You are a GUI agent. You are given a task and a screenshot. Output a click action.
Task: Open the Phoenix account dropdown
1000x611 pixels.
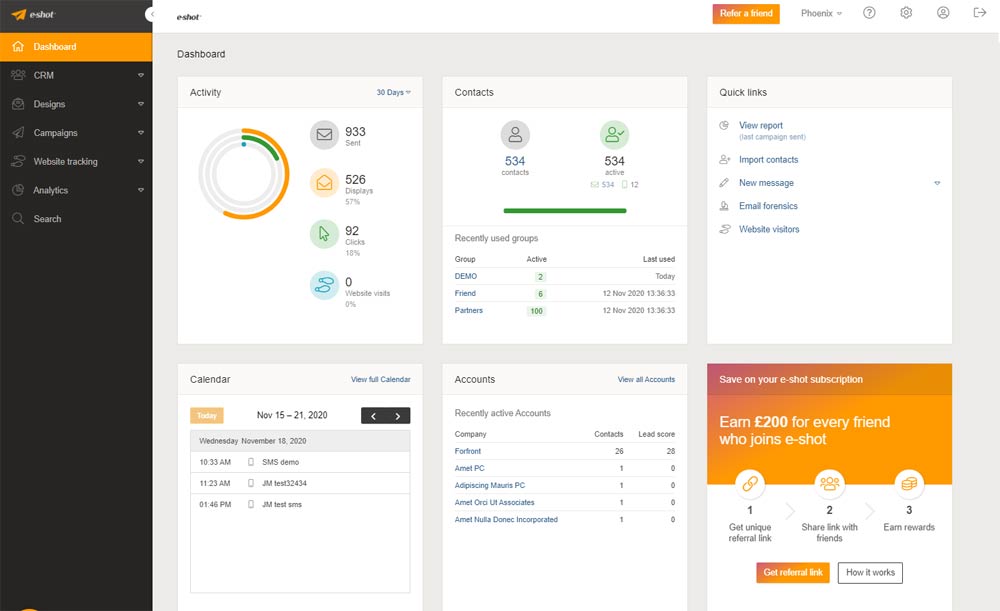[821, 13]
